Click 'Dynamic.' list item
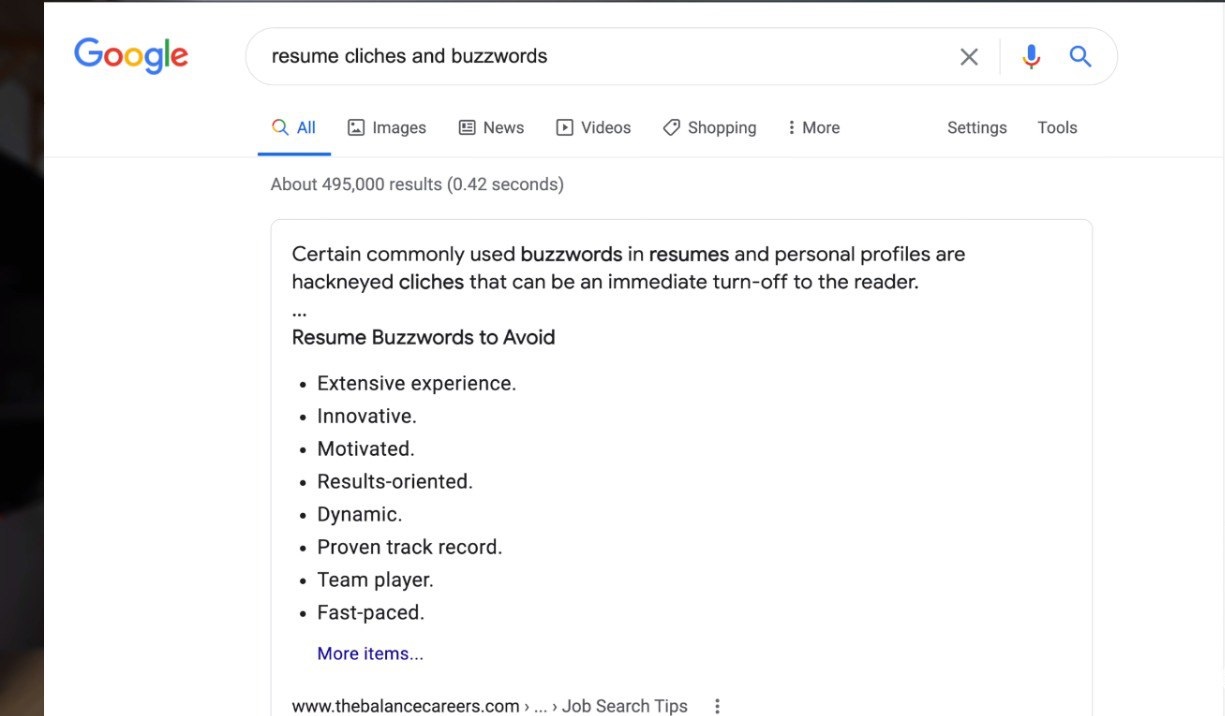 coord(360,515)
